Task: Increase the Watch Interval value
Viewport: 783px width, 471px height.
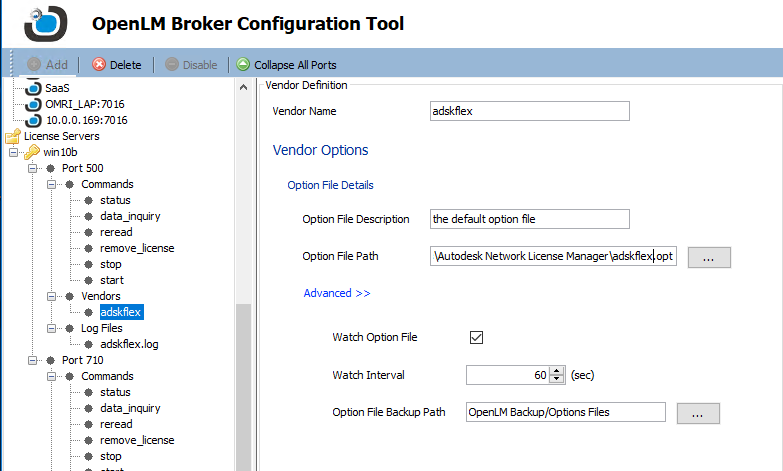Action: 560,371
